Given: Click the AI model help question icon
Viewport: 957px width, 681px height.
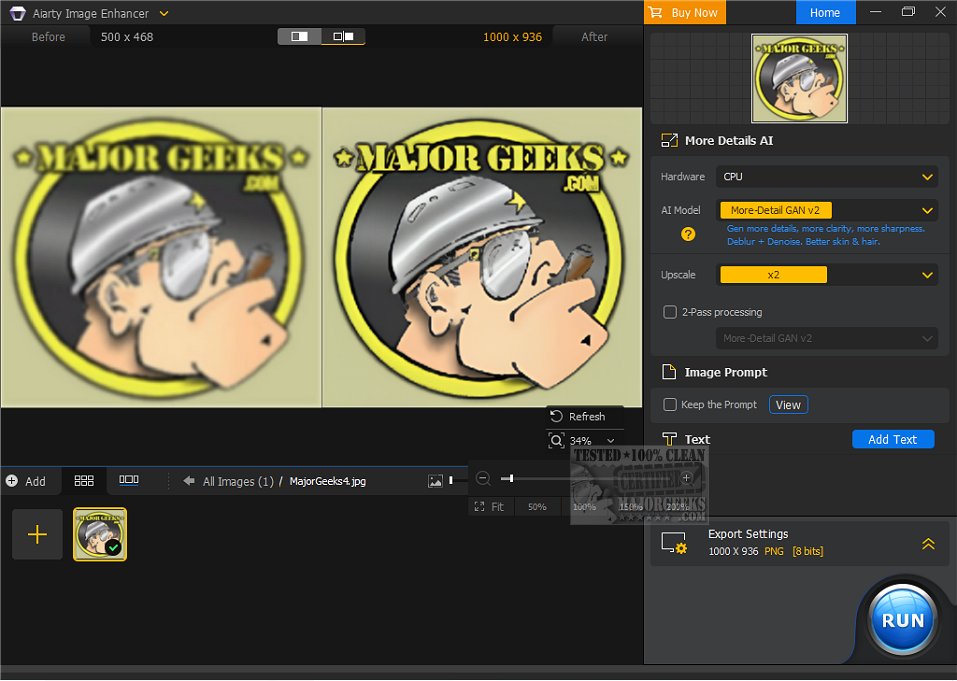Looking at the screenshot, I should [688, 234].
